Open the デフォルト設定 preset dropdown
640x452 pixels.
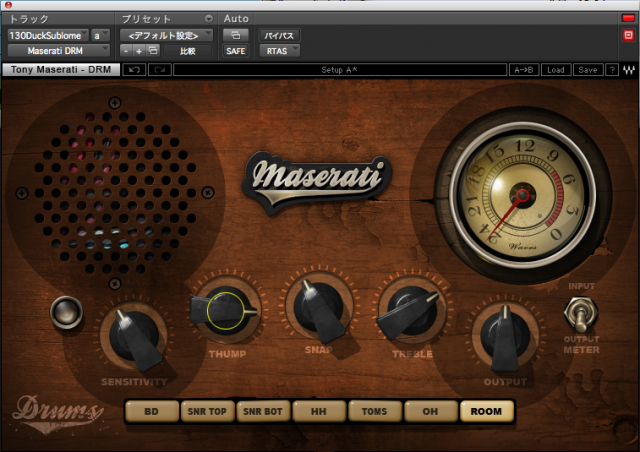pyautogui.click(x=166, y=36)
